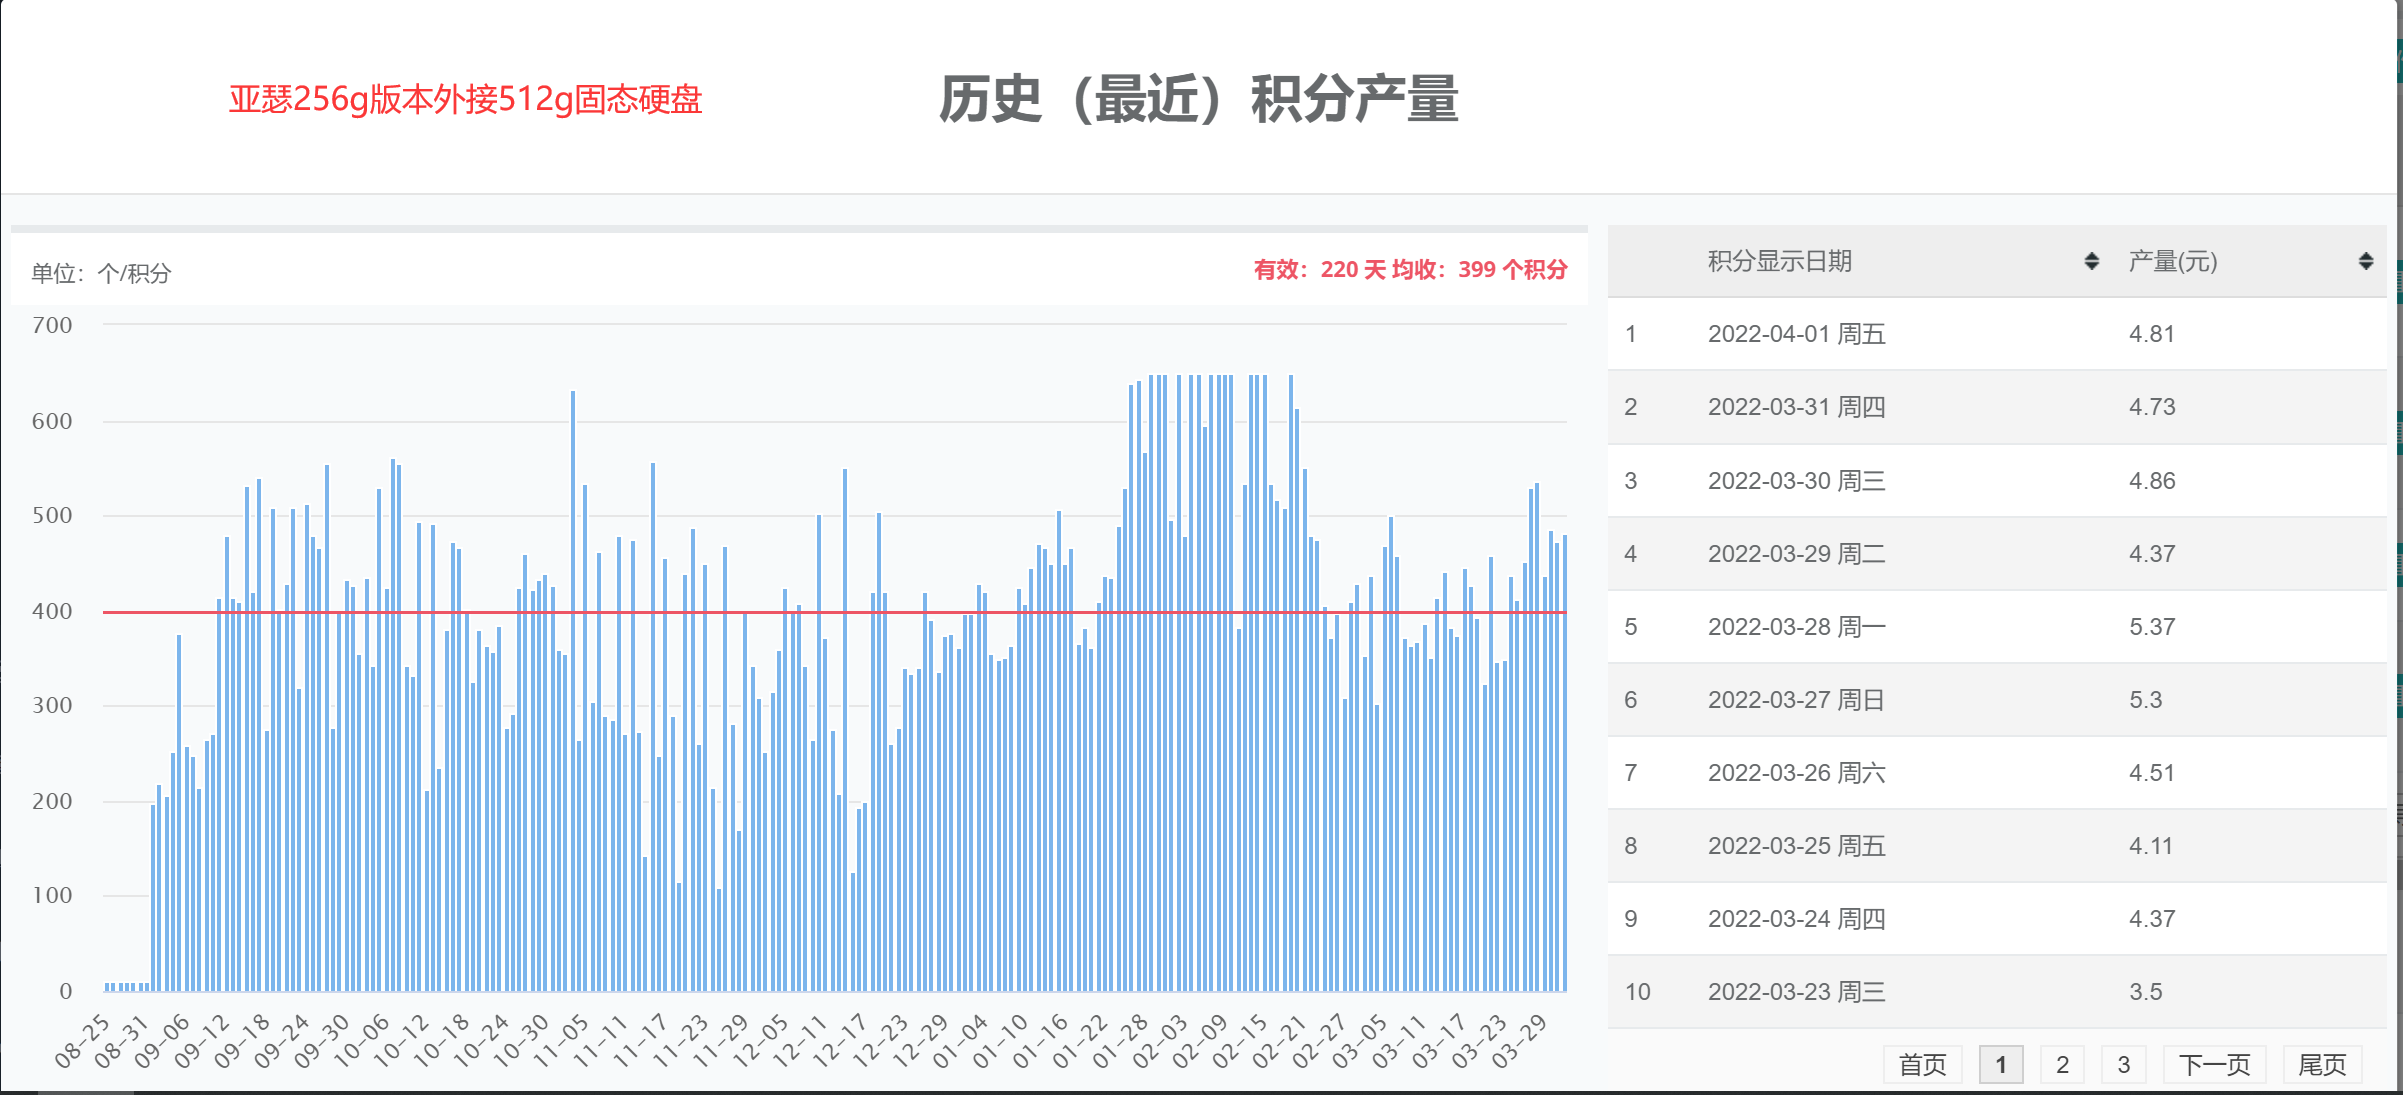The image size is (2403, 1095).
Task: Click yield value 4.73
Action: [2152, 407]
